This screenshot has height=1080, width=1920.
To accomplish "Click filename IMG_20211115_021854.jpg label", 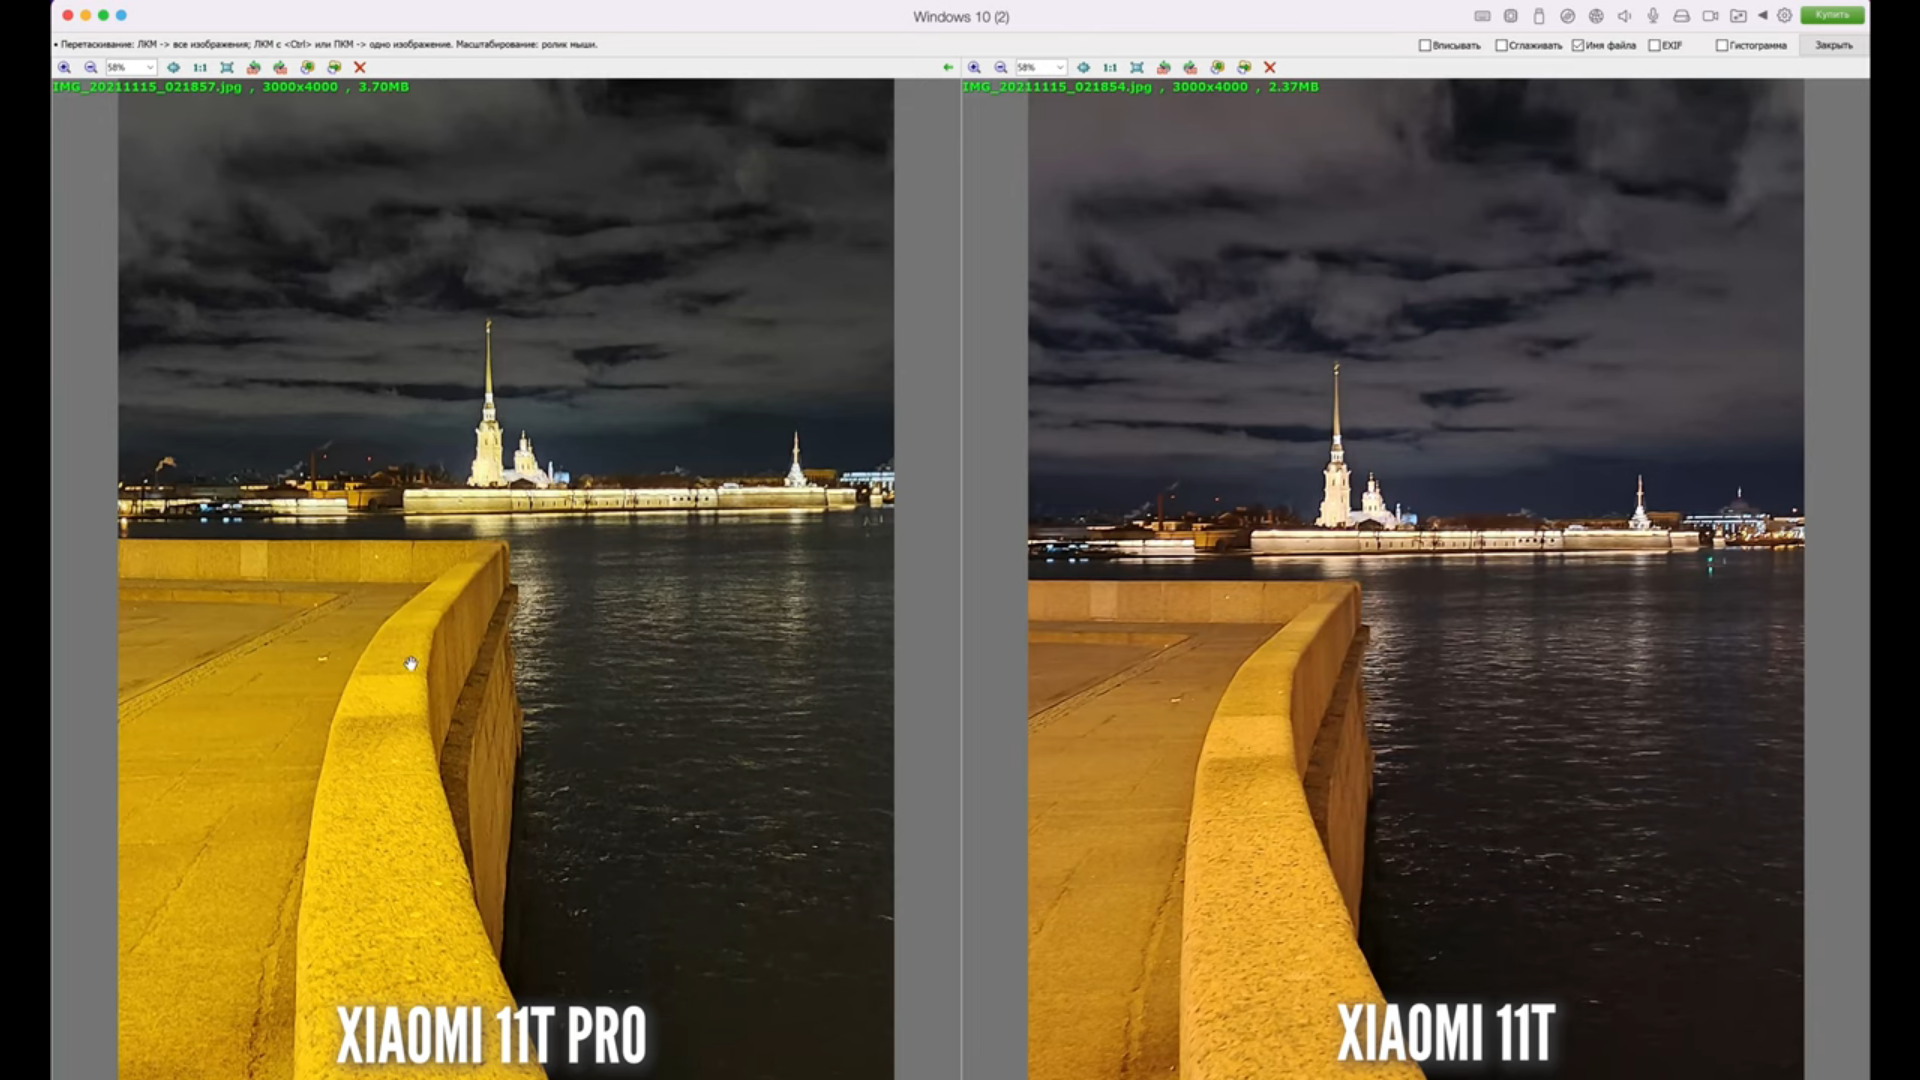I will click(x=1057, y=87).
